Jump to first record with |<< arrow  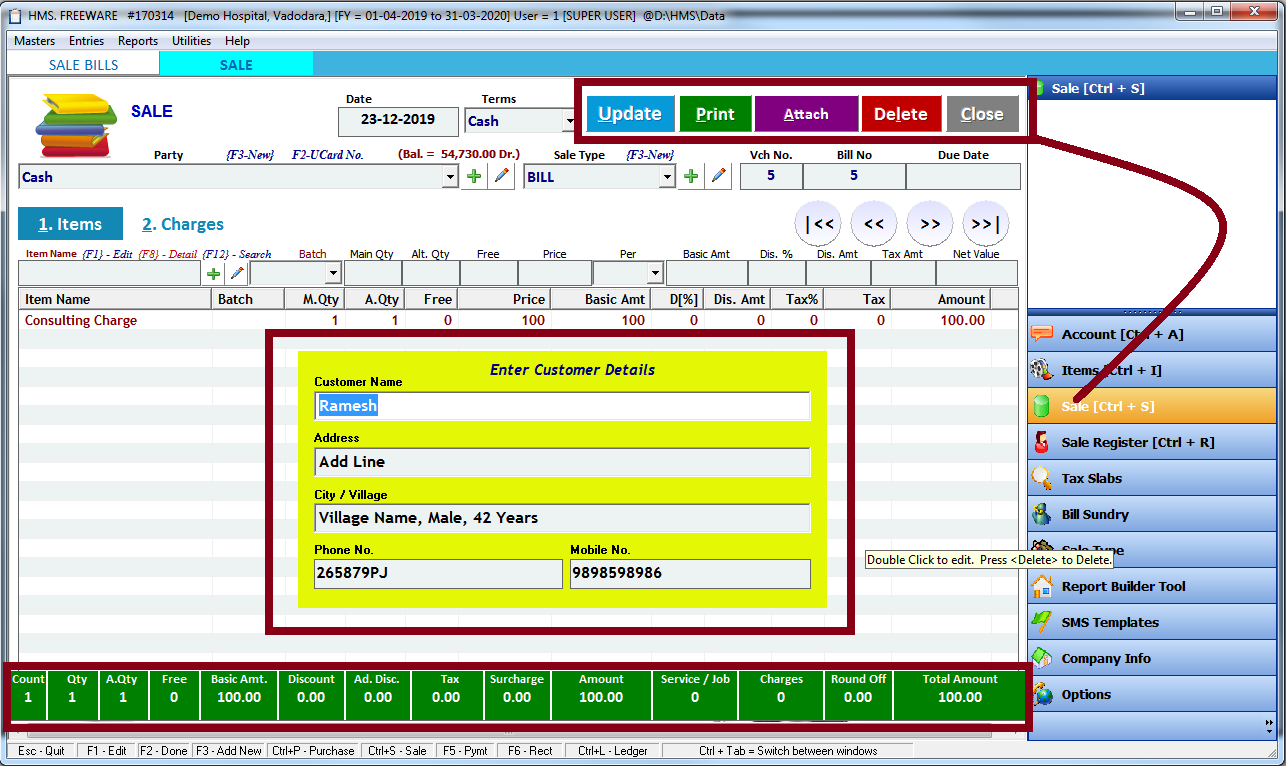[819, 224]
